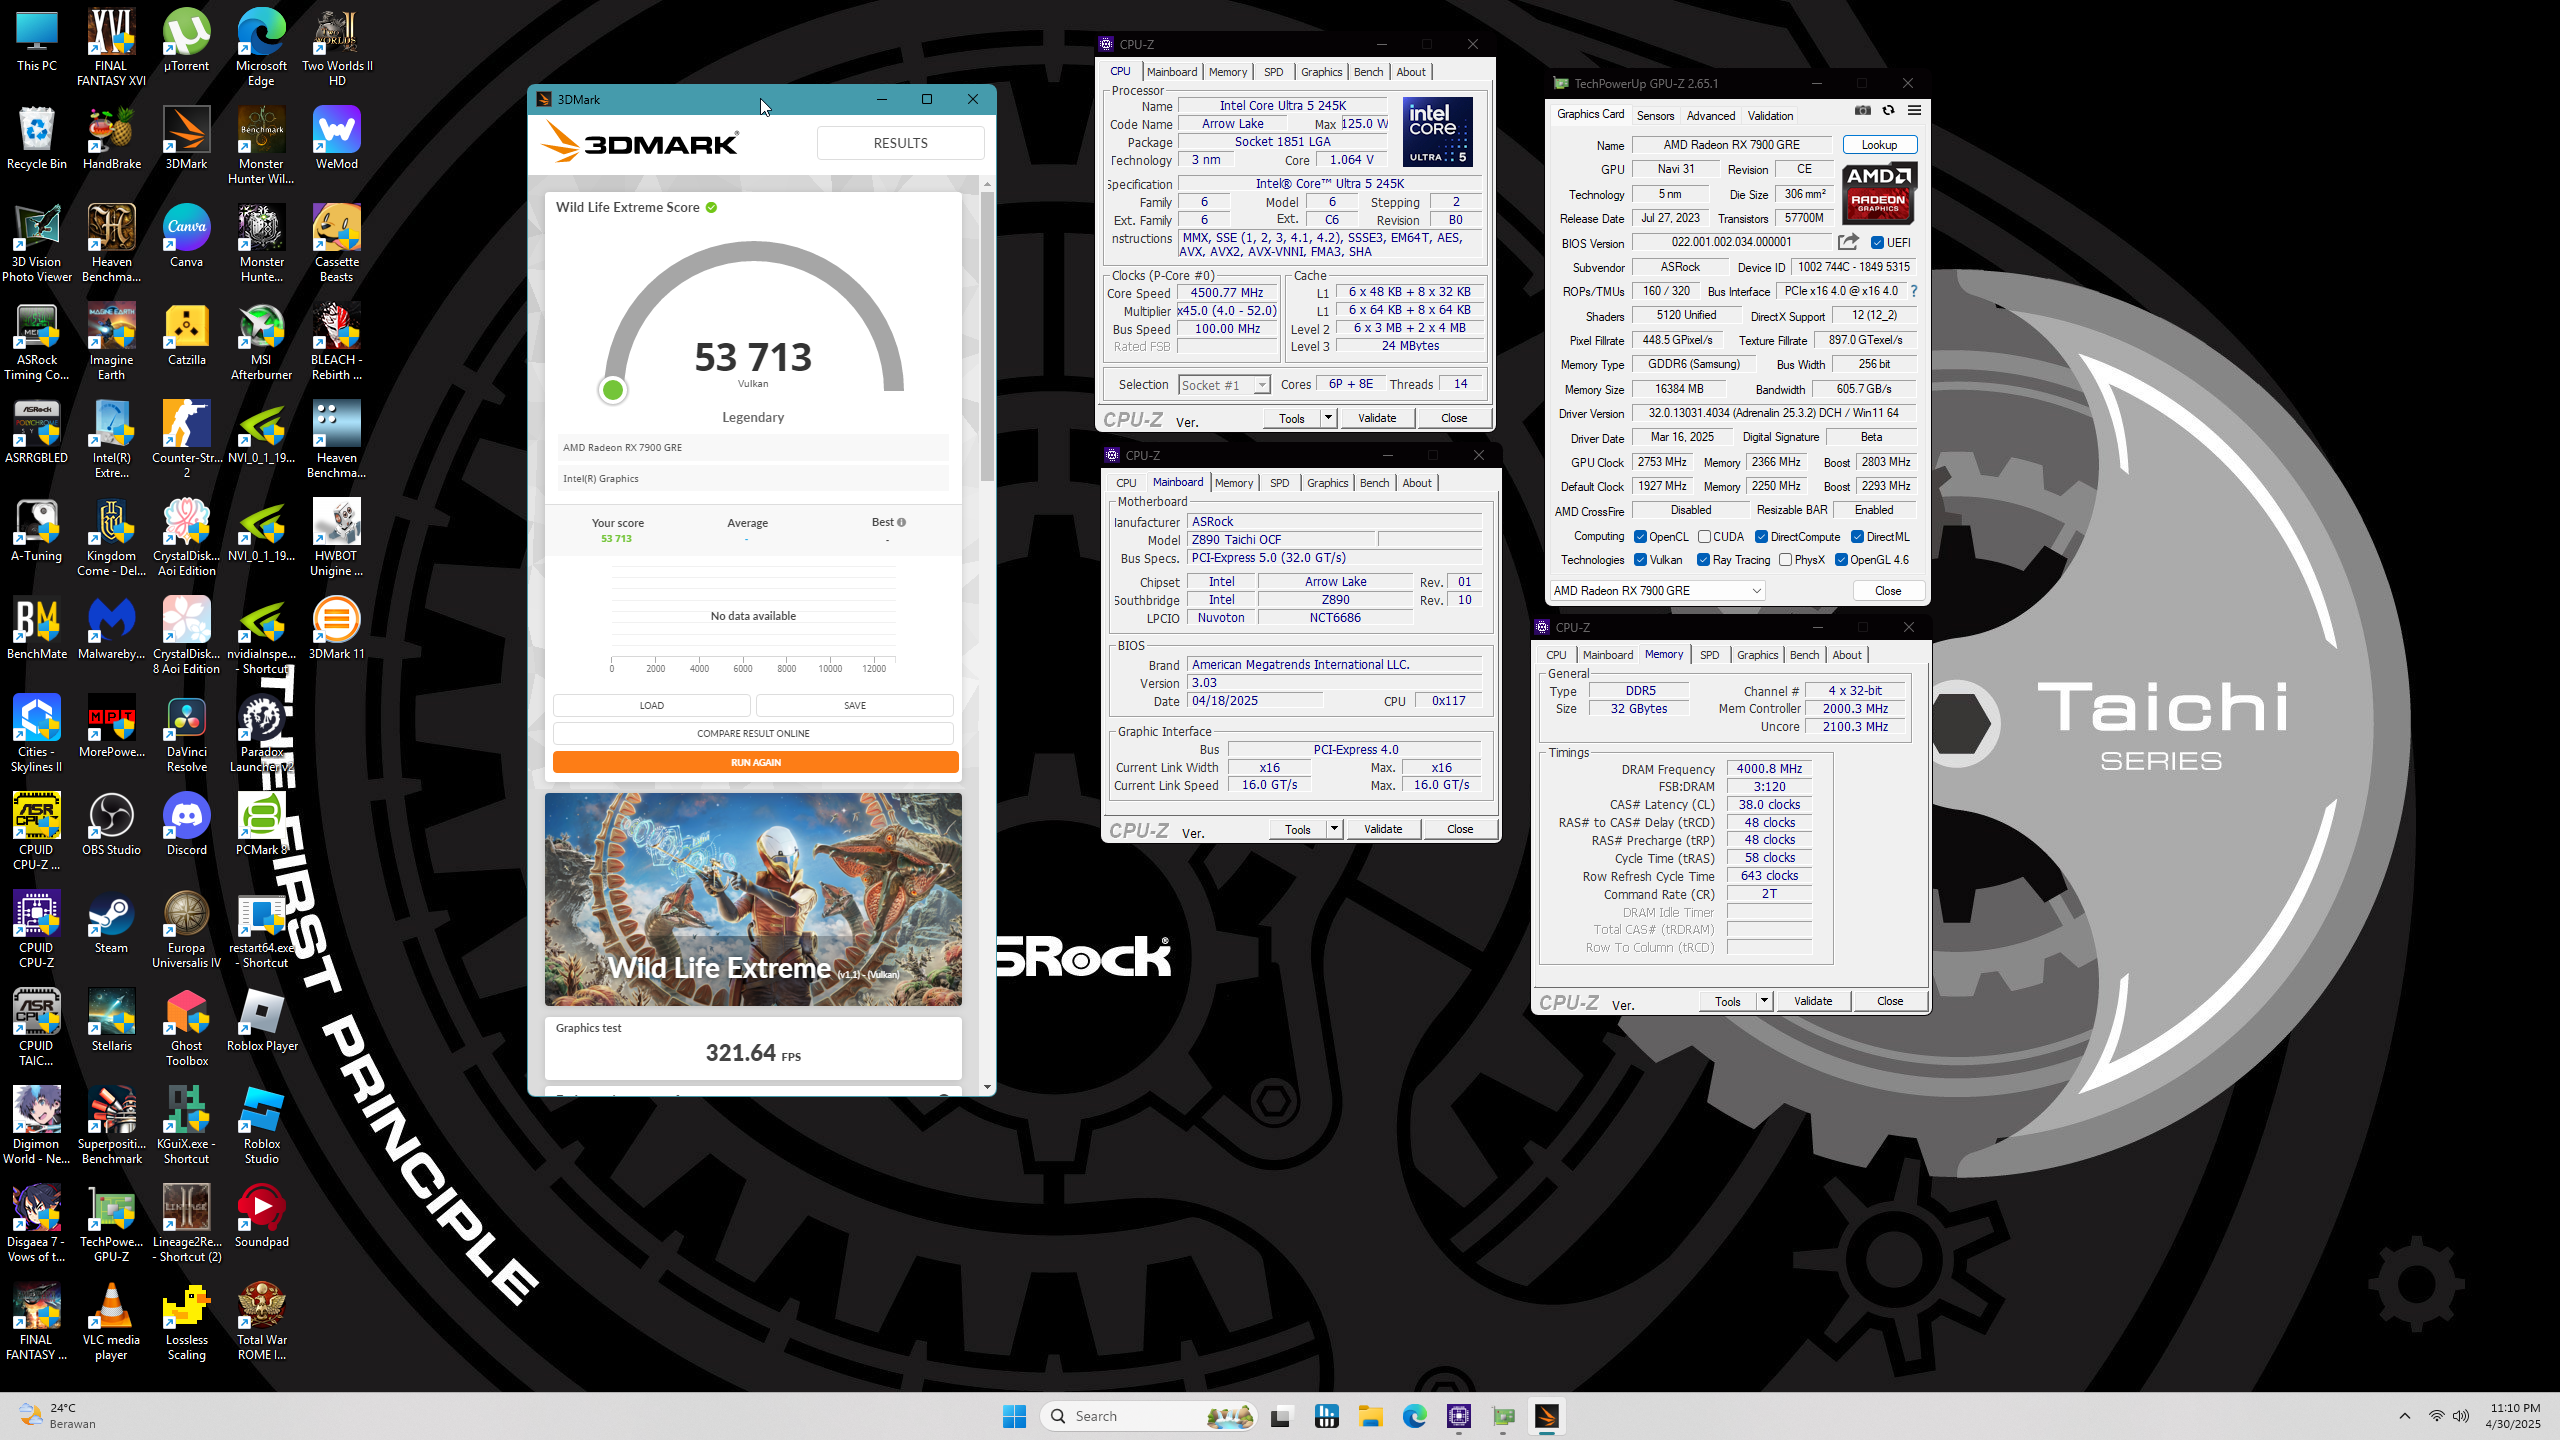Expand Tools arrow in CPU-Z CPU window
Image resolution: width=2560 pixels, height=1440 pixels.
[1328, 418]
